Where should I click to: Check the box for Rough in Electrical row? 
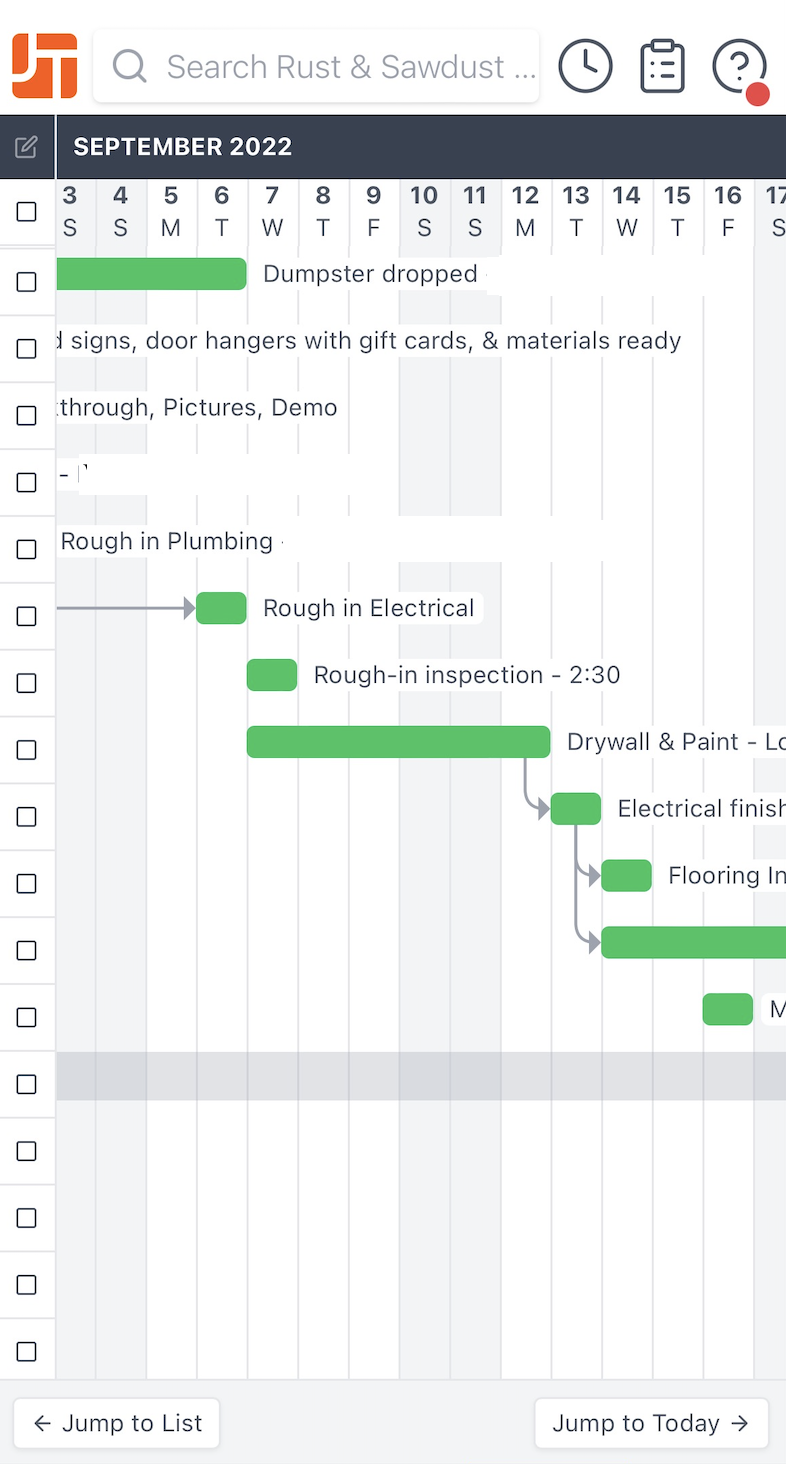27,616
